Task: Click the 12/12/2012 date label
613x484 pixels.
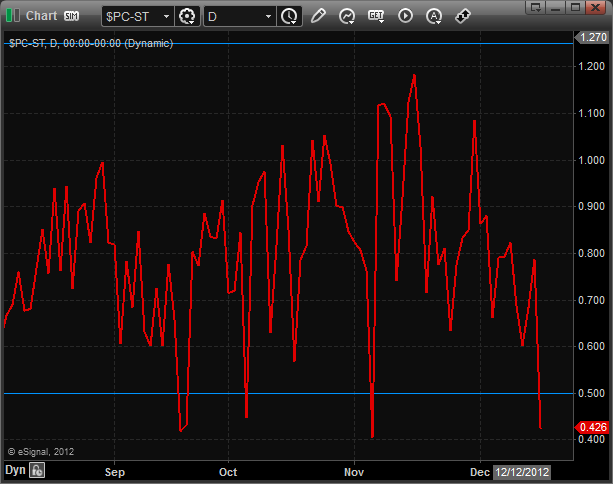Action: [x=522, y=472]
